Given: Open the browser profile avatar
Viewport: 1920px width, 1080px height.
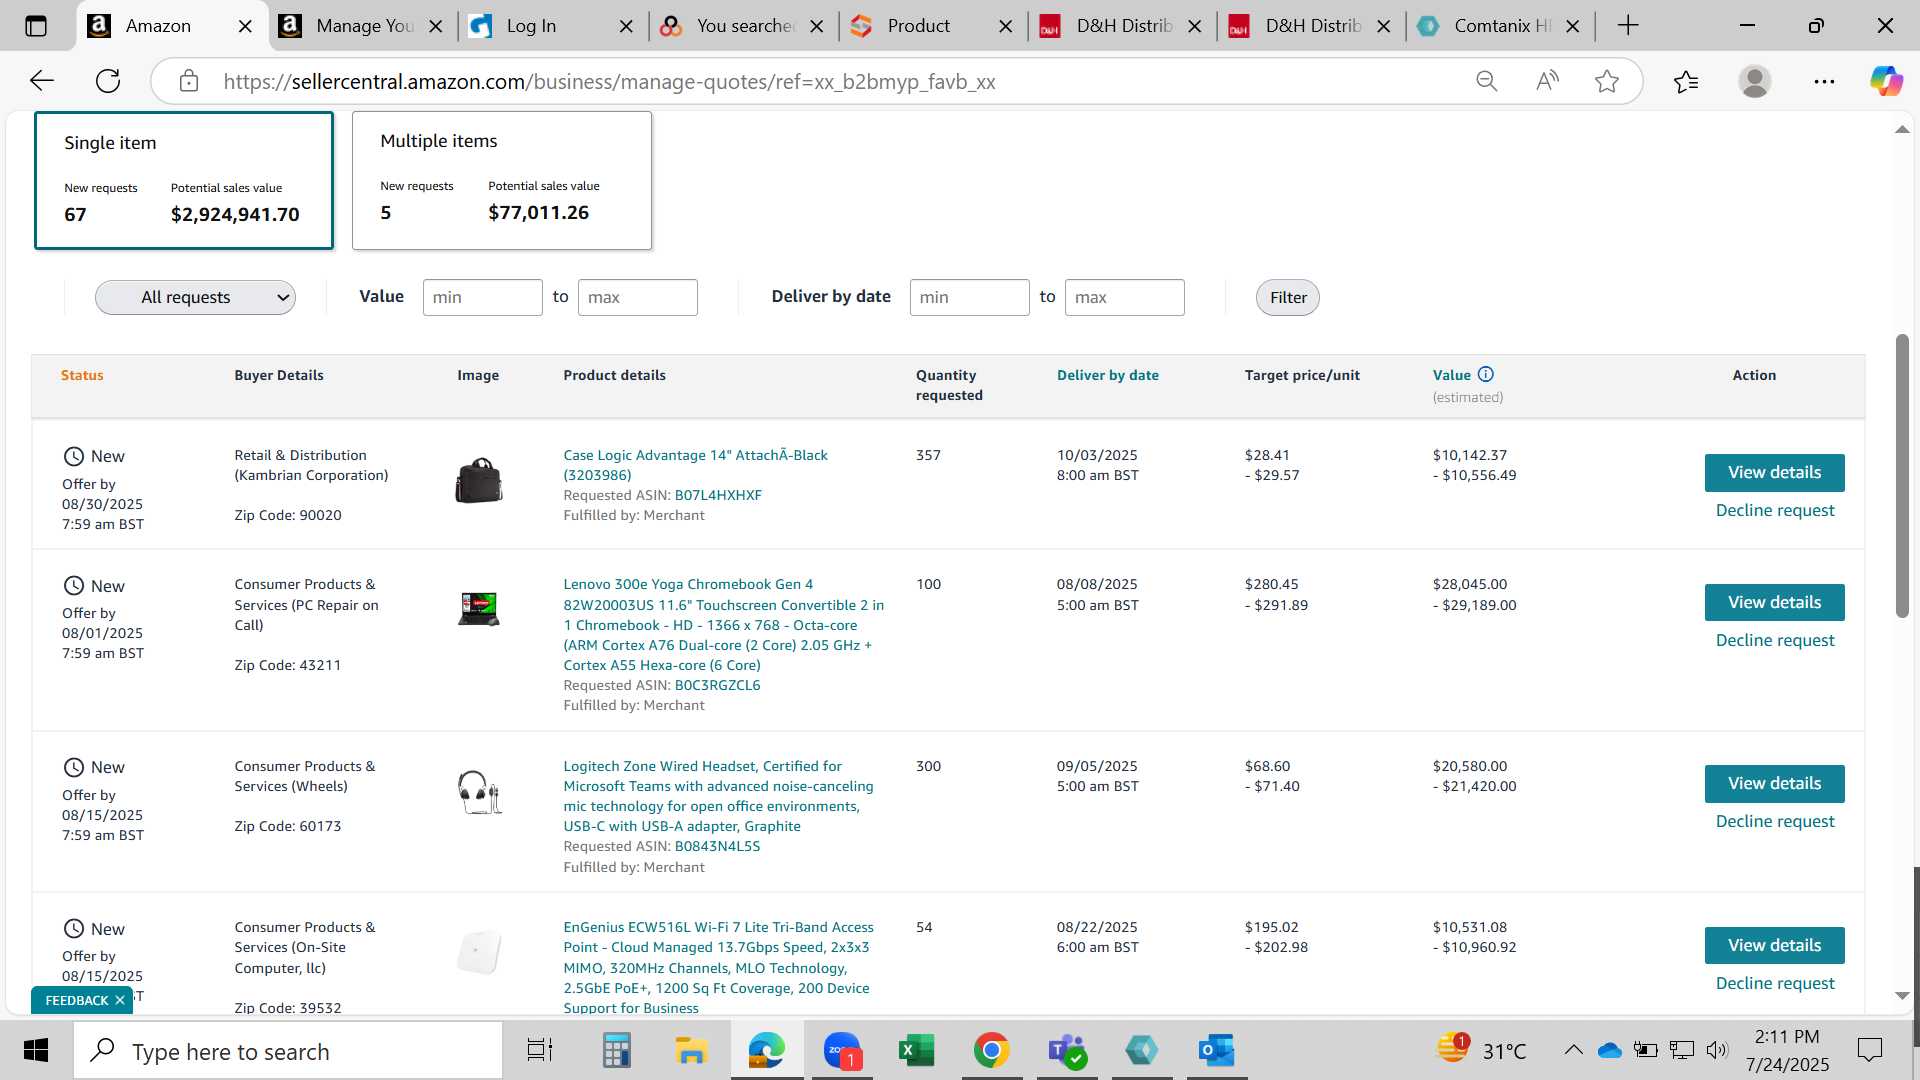Looking at the screenshot, I should point(1755,81).
